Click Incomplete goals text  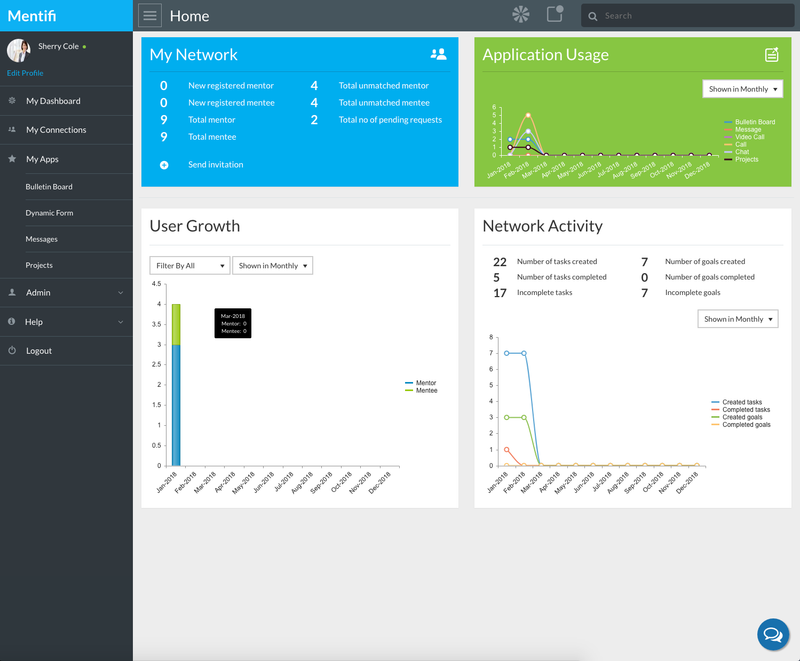(692, 292)
